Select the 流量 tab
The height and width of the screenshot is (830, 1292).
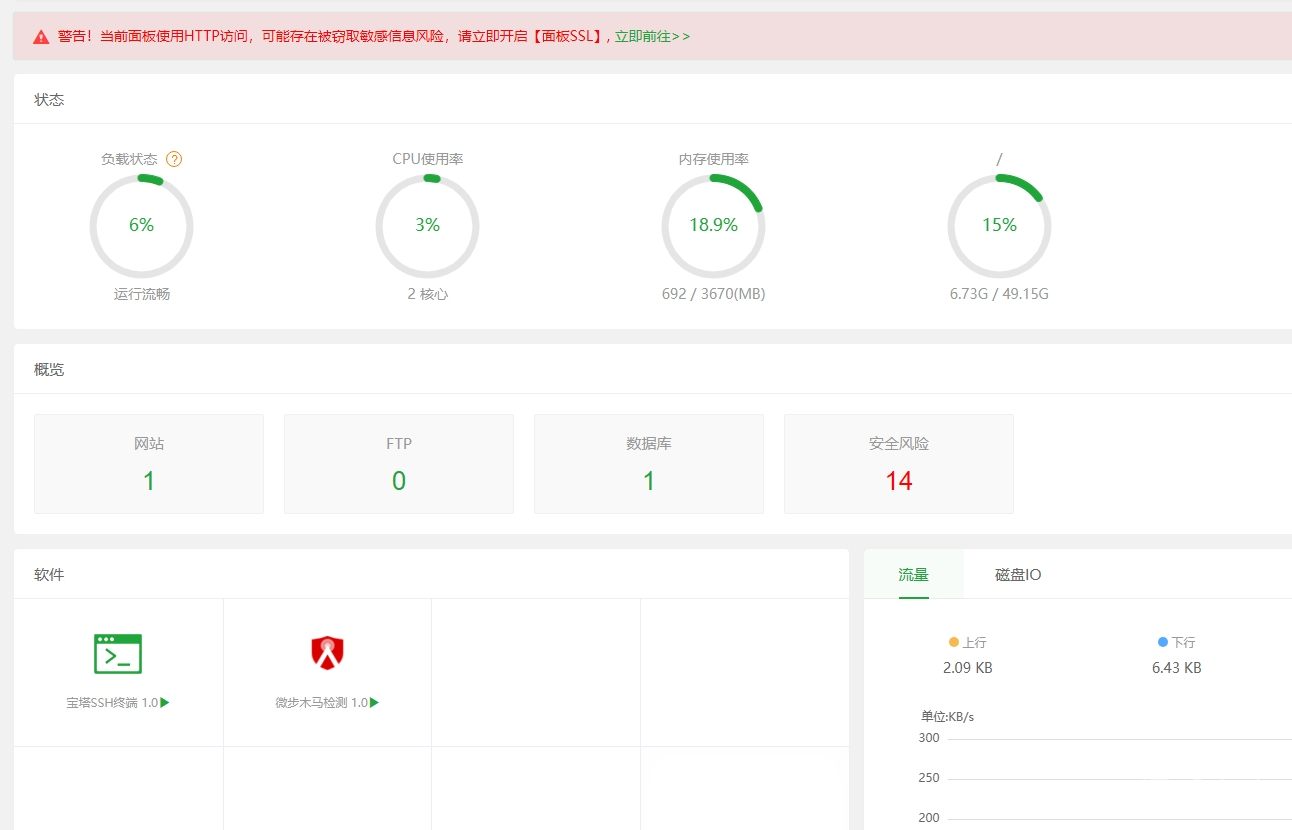pos(913,575)
